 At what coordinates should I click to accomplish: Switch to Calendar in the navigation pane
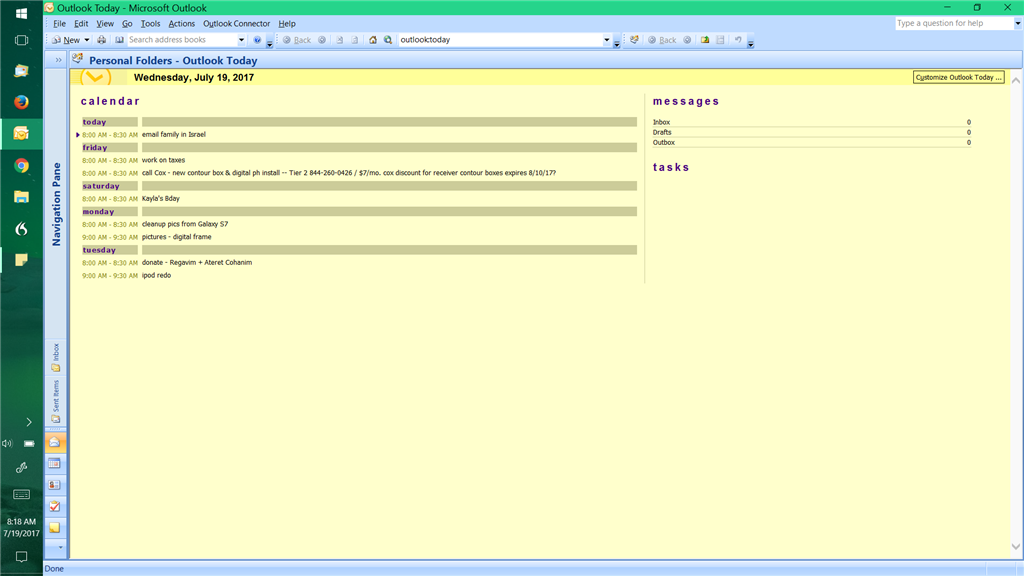pos(55,464)
